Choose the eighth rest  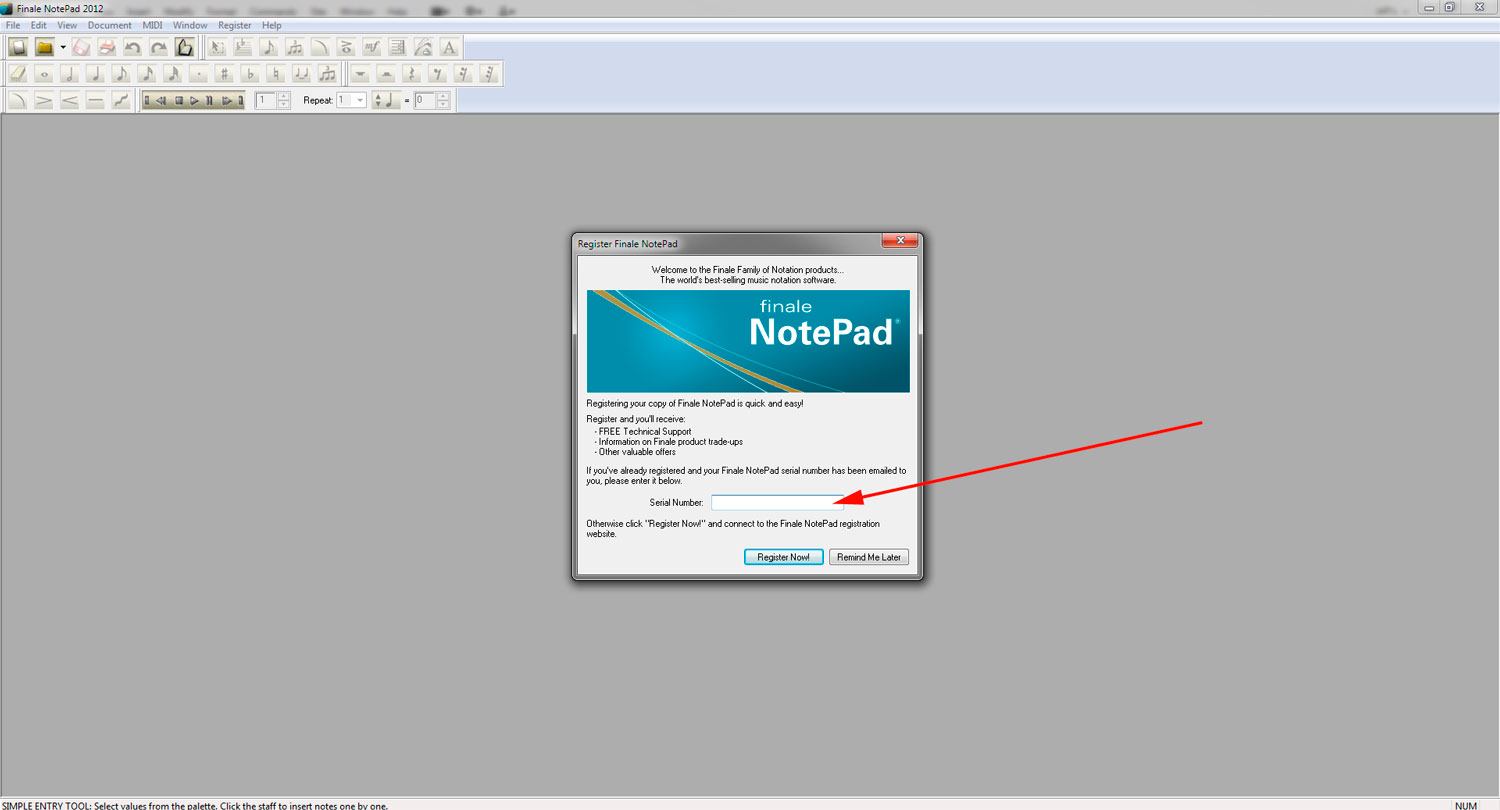click(x=438, y=74)
